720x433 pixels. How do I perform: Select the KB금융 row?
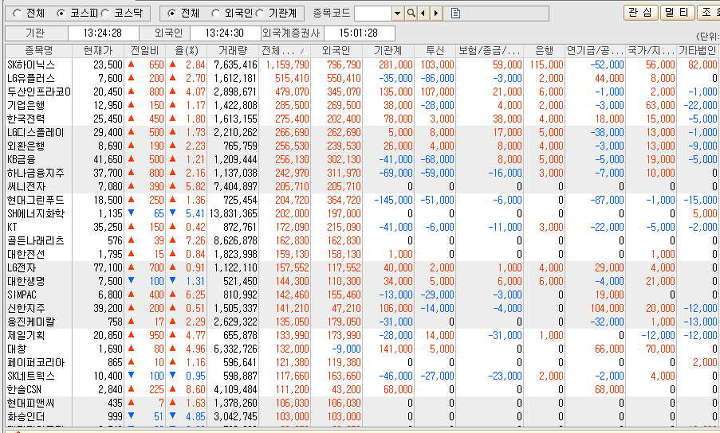click(362, 159)
